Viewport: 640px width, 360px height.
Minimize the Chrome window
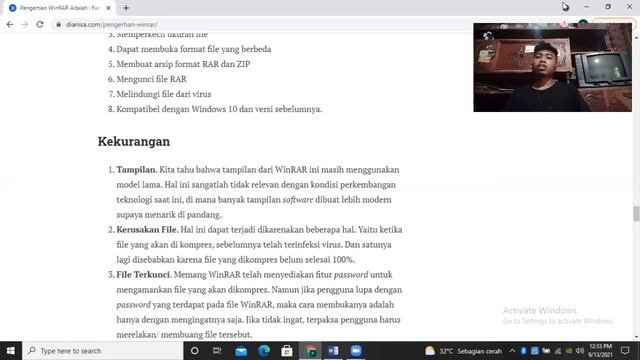point(587,7)
